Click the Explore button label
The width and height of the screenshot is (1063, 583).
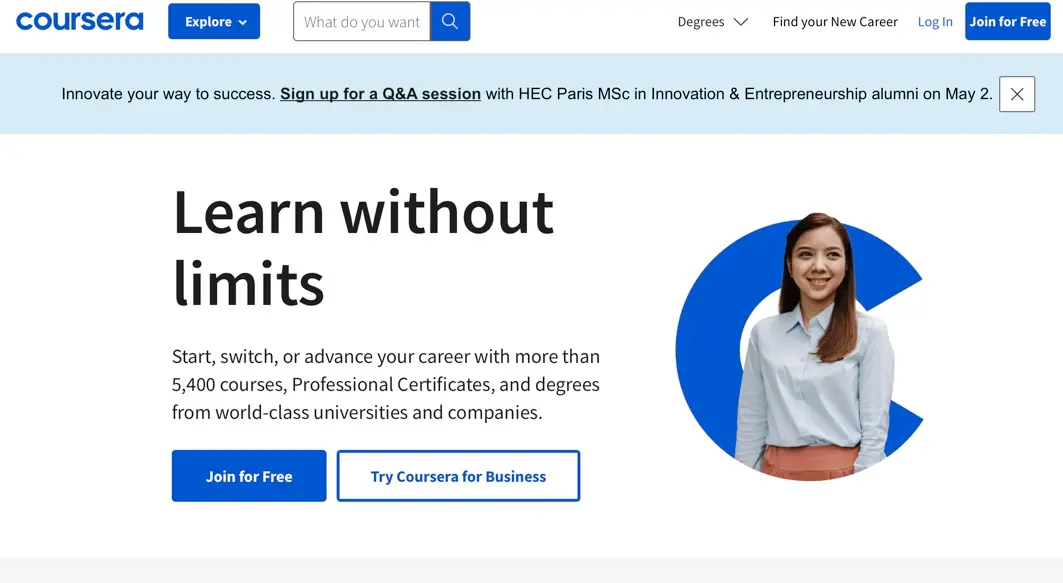207,21
